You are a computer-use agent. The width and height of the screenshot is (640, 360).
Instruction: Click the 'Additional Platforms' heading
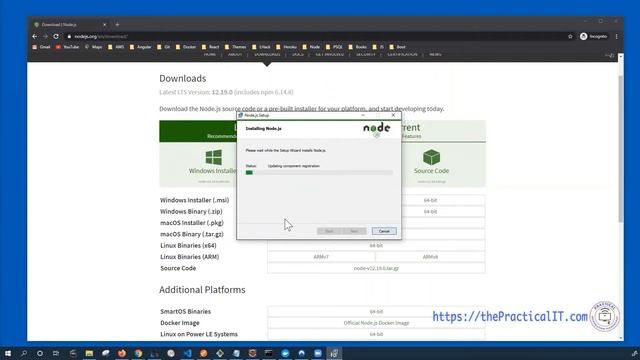pyautogui.click(x=202, y=290)
